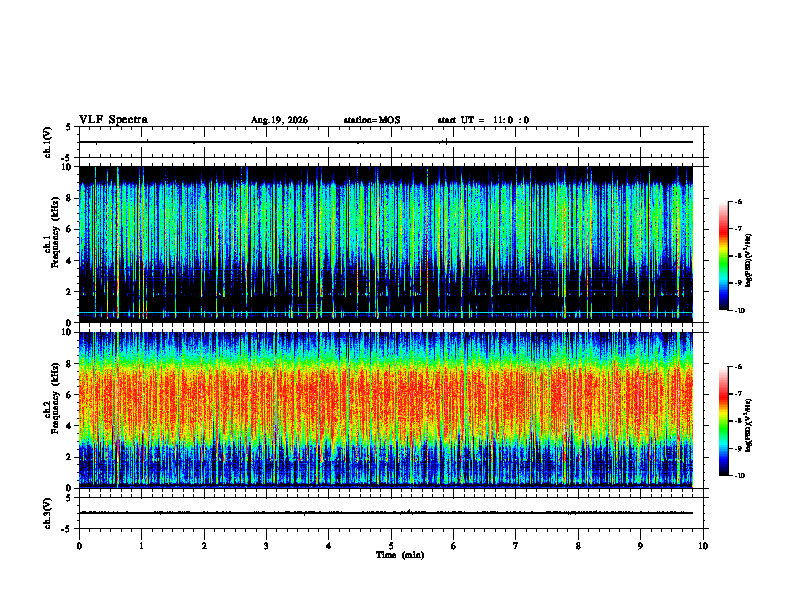Screen dimensions: 792x612
Task: Click the red band in the ch.2 spectrogram
Action: pos(386,399)
